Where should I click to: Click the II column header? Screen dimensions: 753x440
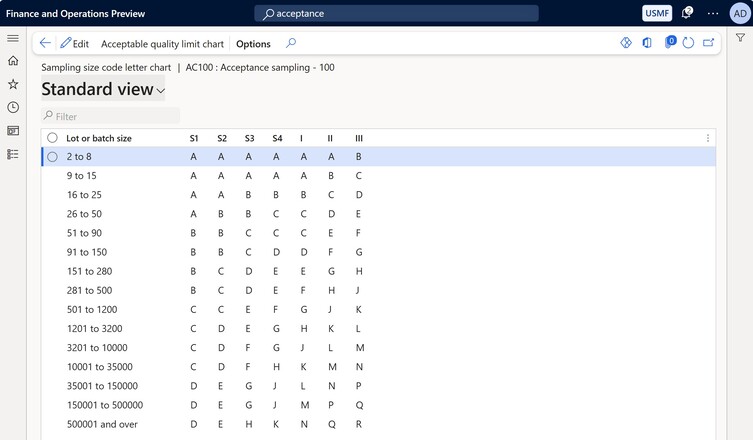point(330,138)
